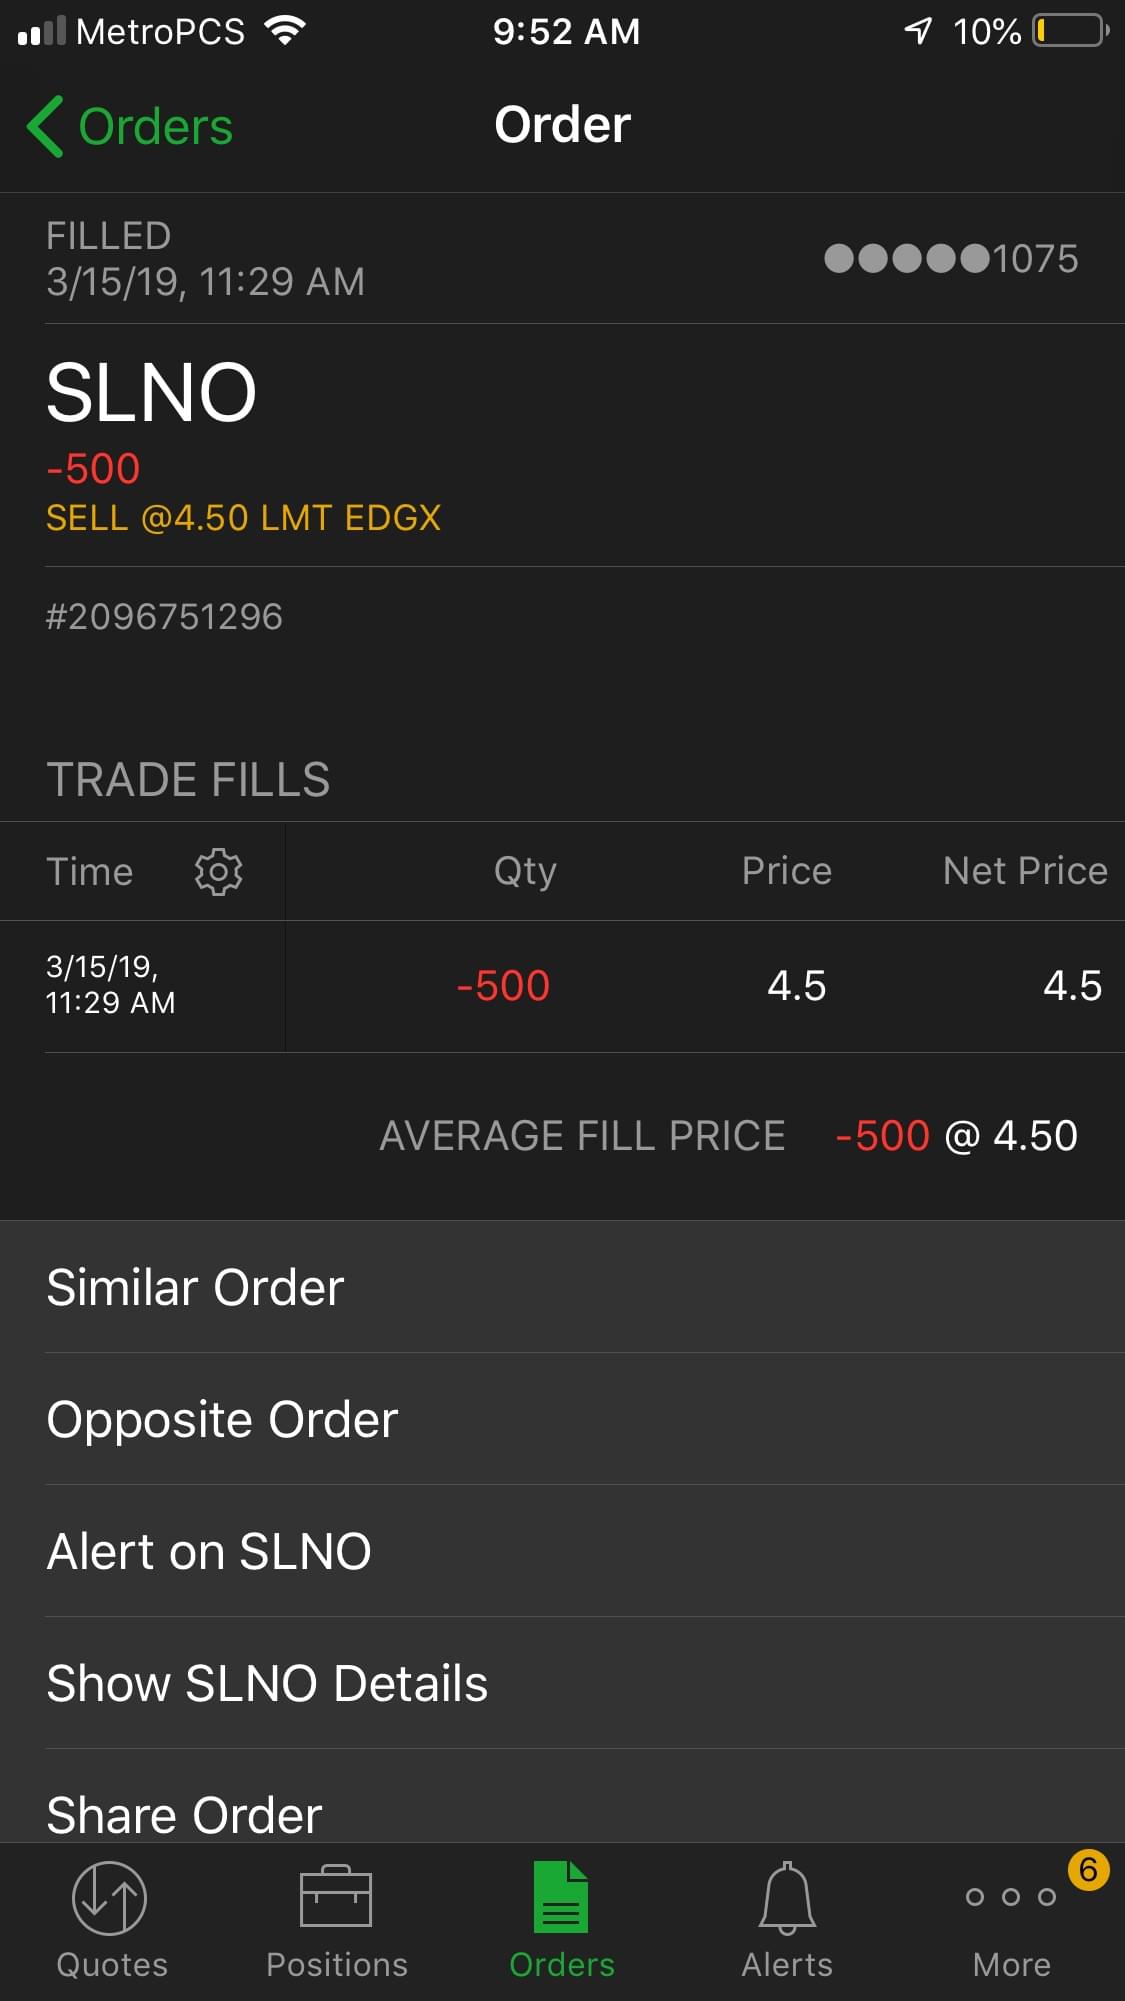The height and width of the screenshot is (2001, 1125).
Task: Tap the battery indicator in status bar
Action: point(1070,31)
